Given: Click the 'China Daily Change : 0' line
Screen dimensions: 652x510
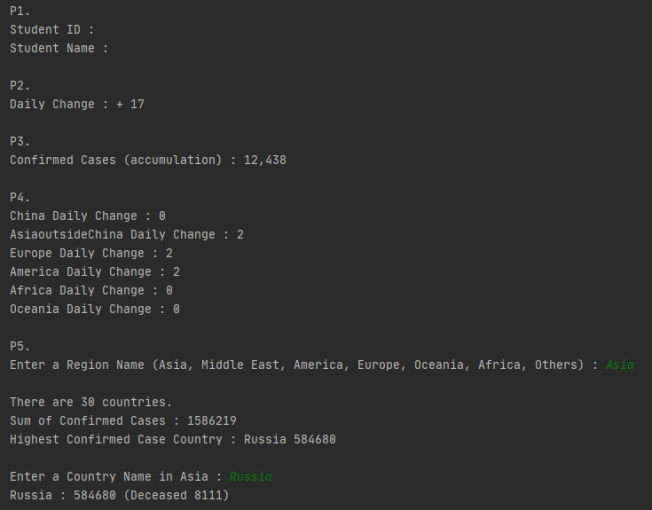Looking at the screenshot, I should click(87, 216).
